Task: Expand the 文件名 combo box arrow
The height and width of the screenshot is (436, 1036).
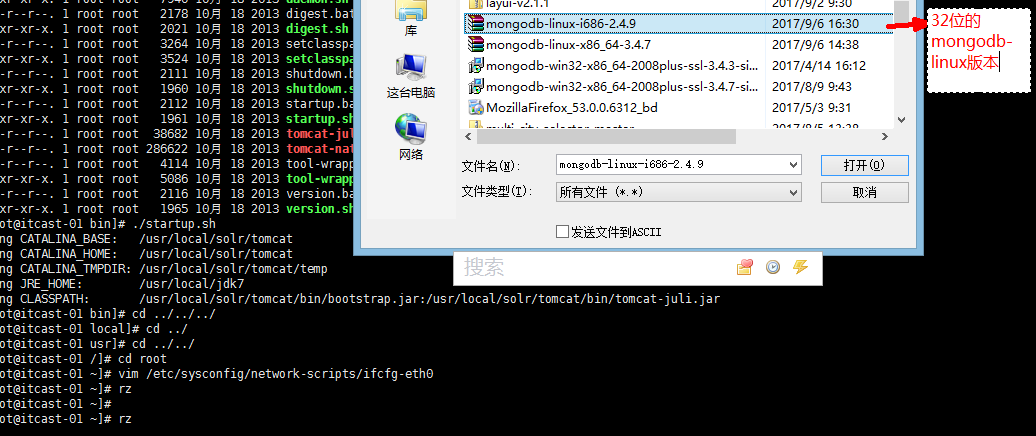Action: (793, 164)
